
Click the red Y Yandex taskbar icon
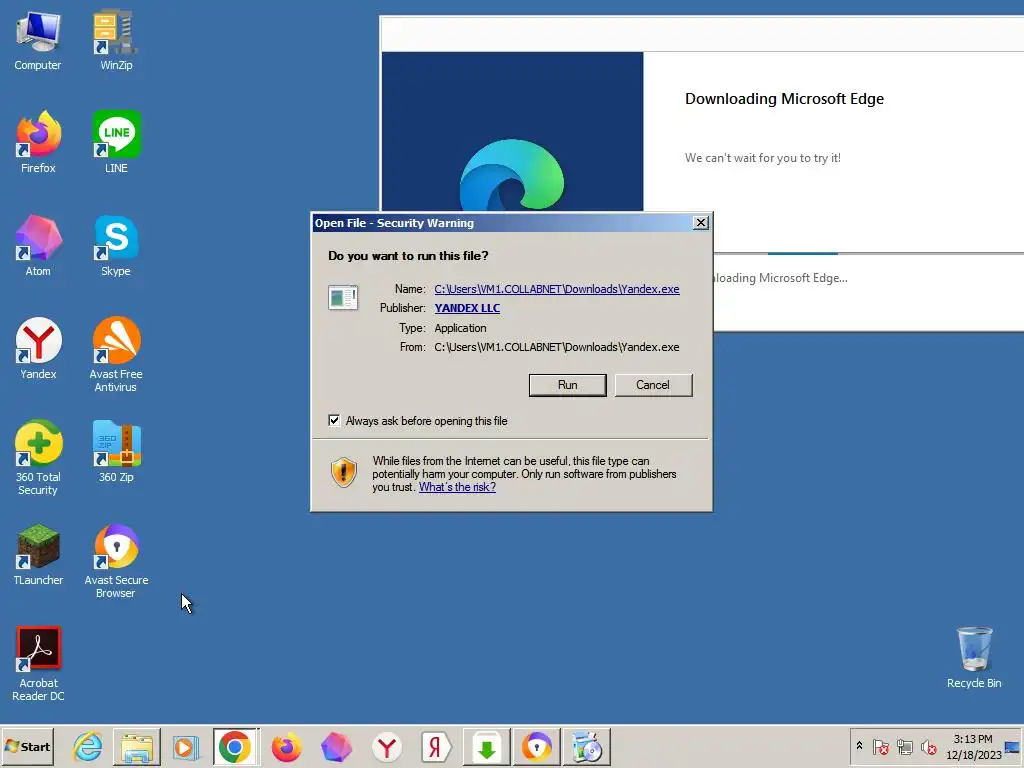387,746
